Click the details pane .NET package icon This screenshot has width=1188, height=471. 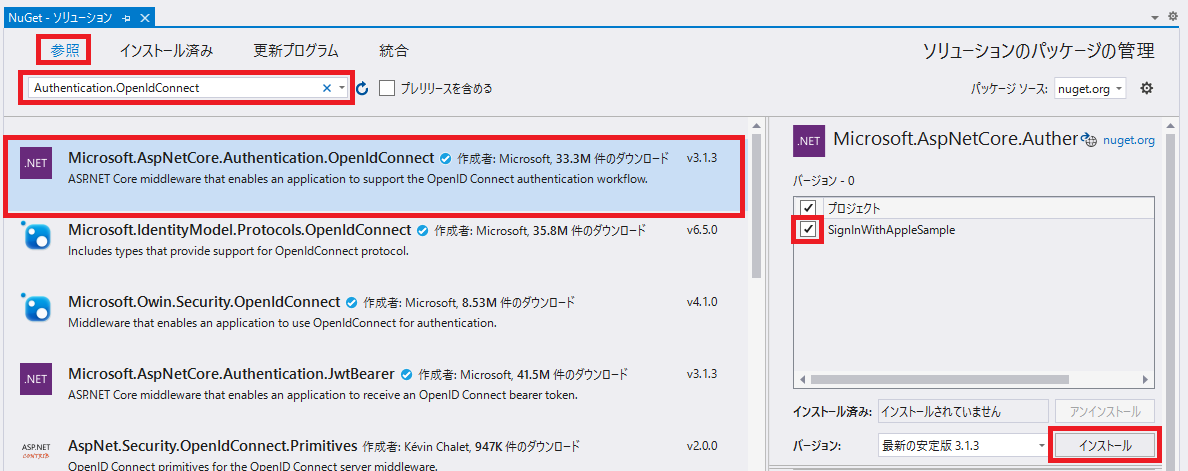coord(808,141)
